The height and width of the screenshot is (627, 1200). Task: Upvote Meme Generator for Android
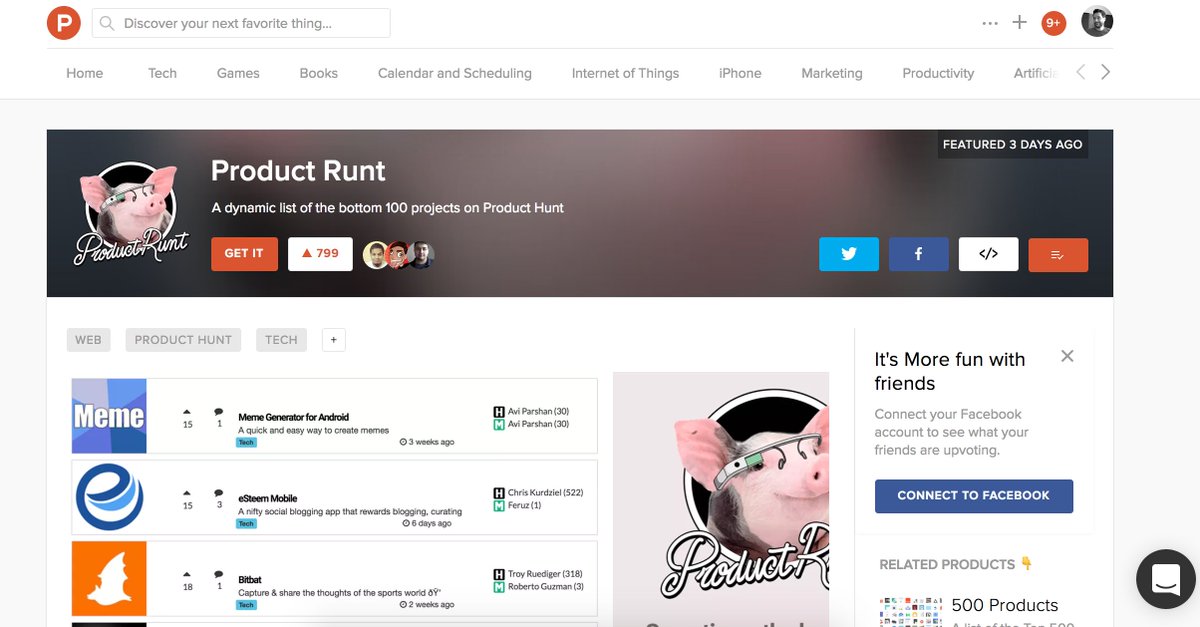187,417
